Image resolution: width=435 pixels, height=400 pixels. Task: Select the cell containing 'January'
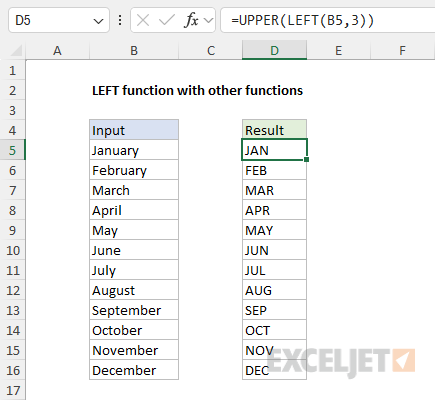[134, 150]
